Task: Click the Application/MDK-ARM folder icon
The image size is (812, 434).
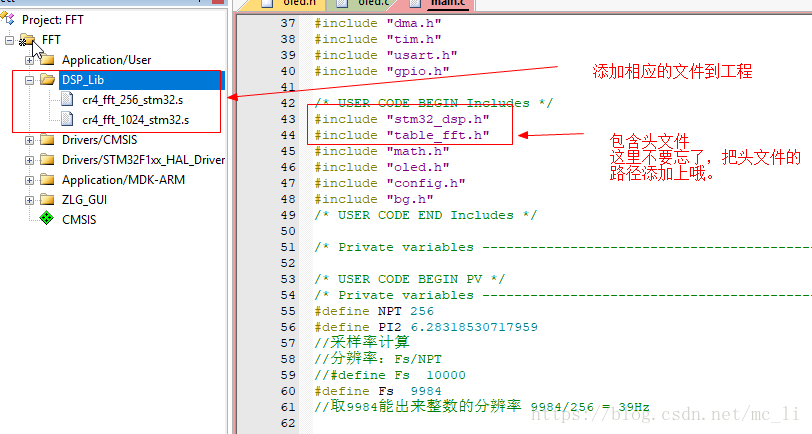Action: [x=47, y=179]
